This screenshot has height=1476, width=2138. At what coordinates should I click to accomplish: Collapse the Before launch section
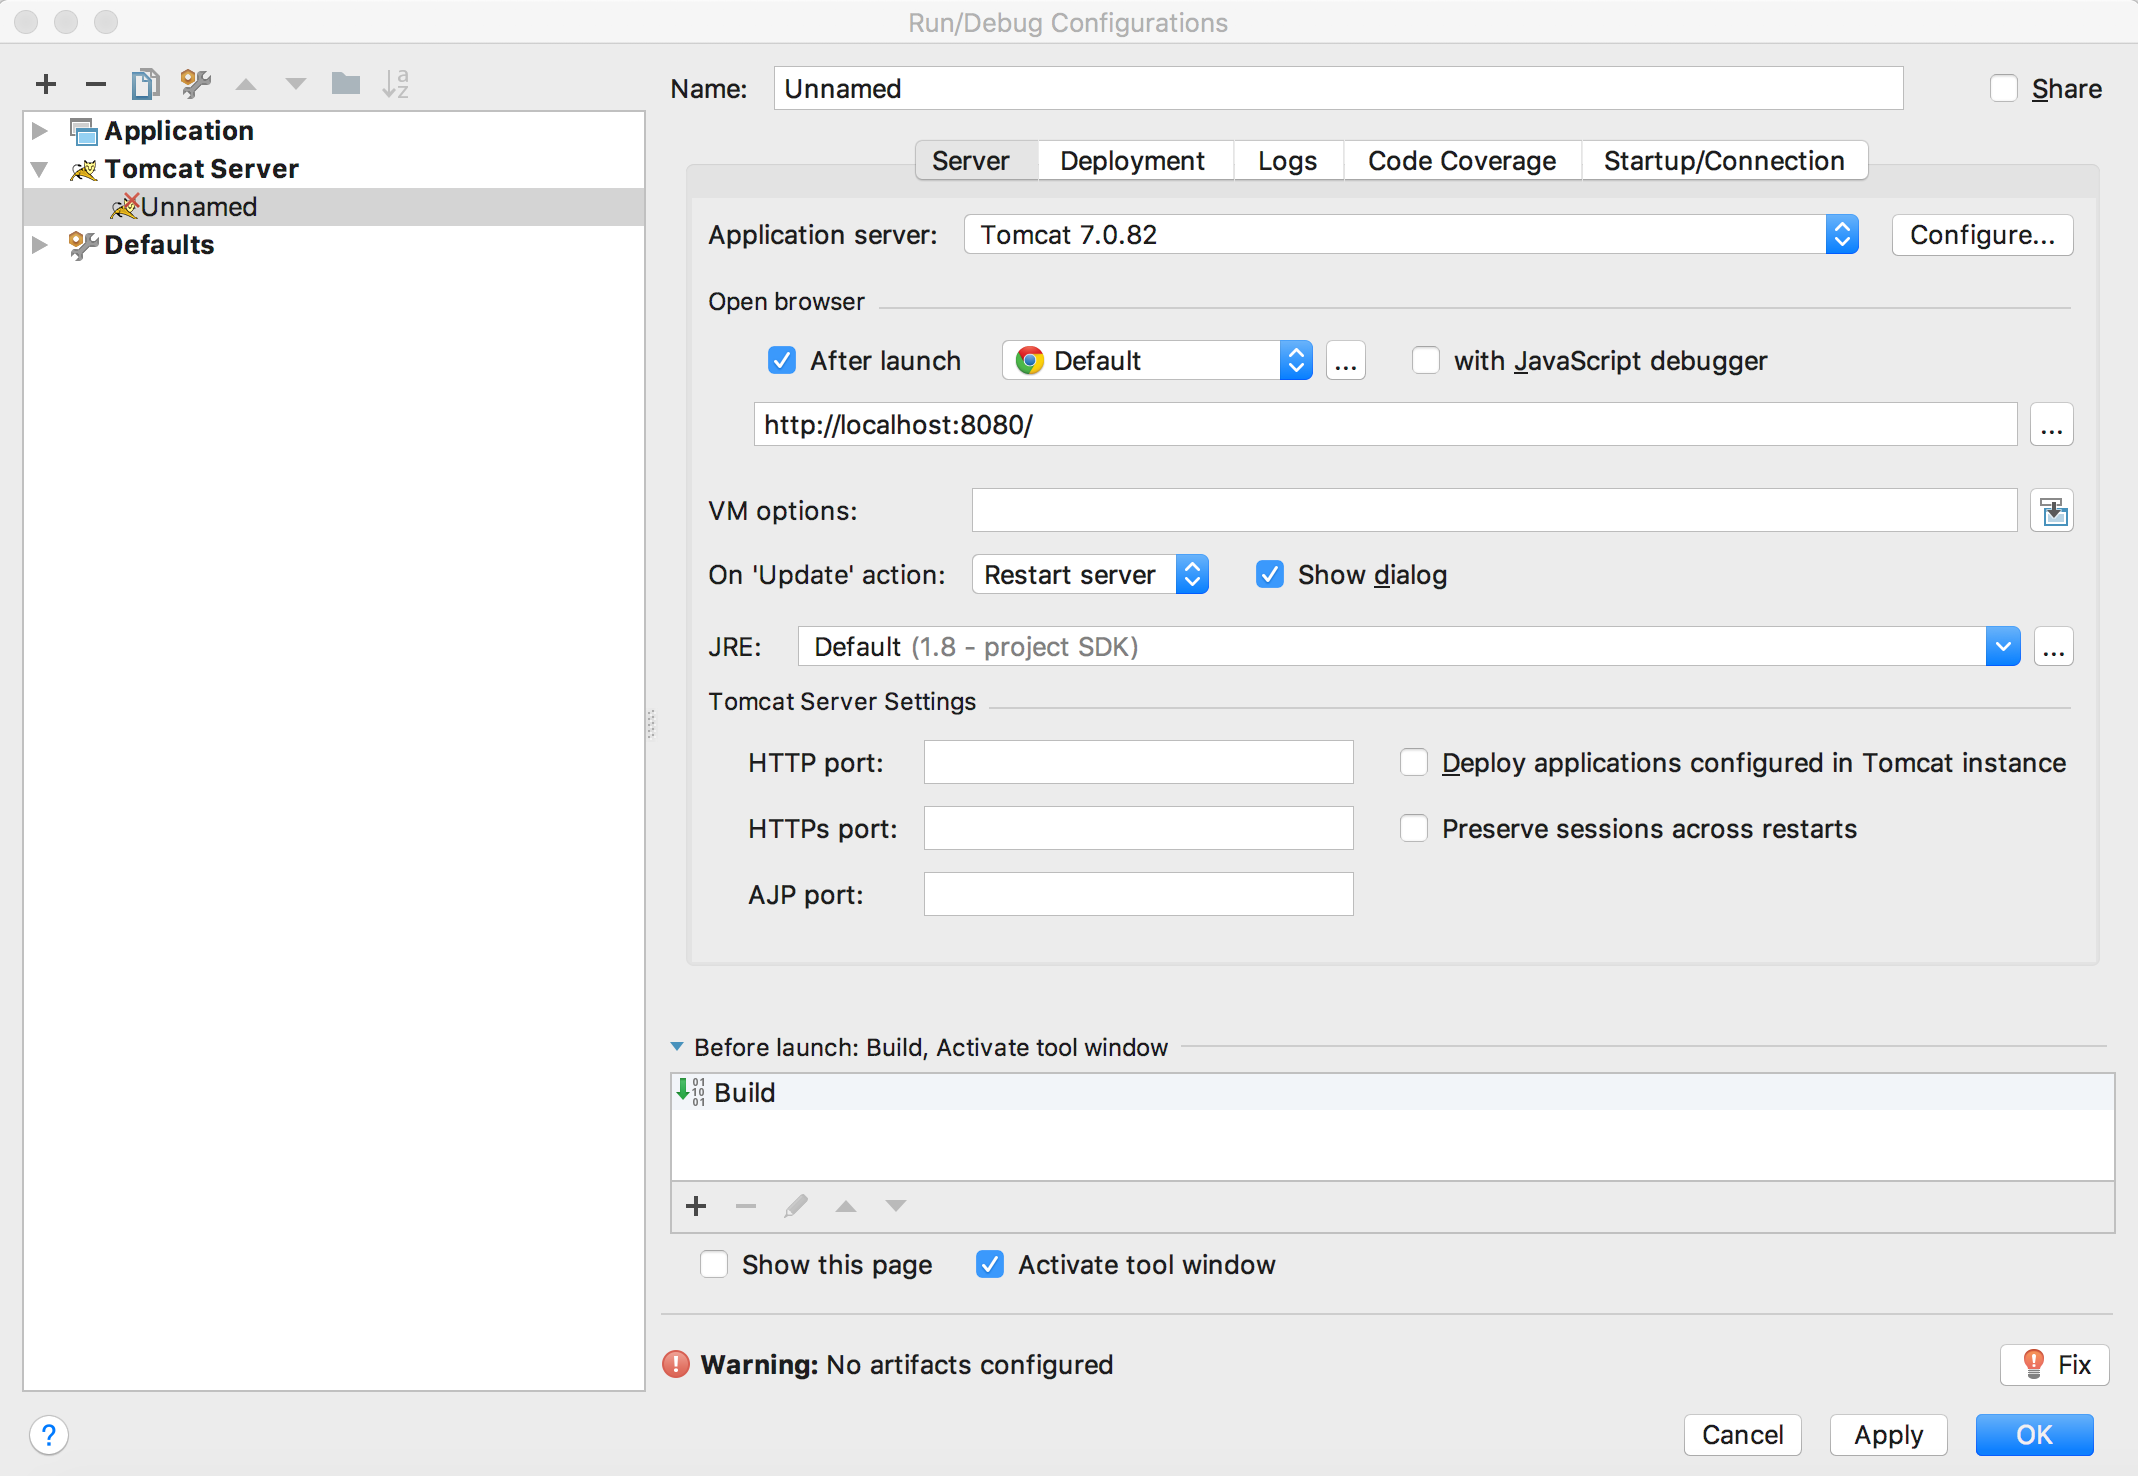coord(677,1047)
